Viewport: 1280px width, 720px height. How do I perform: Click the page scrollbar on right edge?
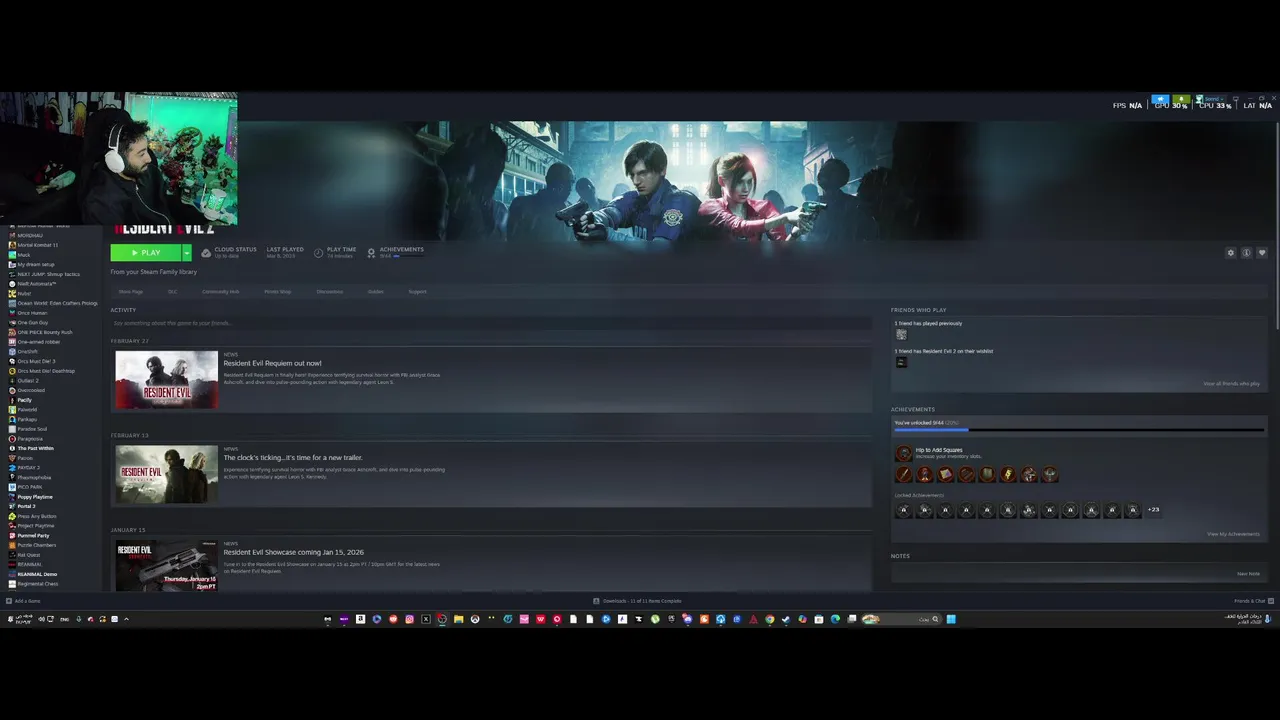(x=1277, y=225)
